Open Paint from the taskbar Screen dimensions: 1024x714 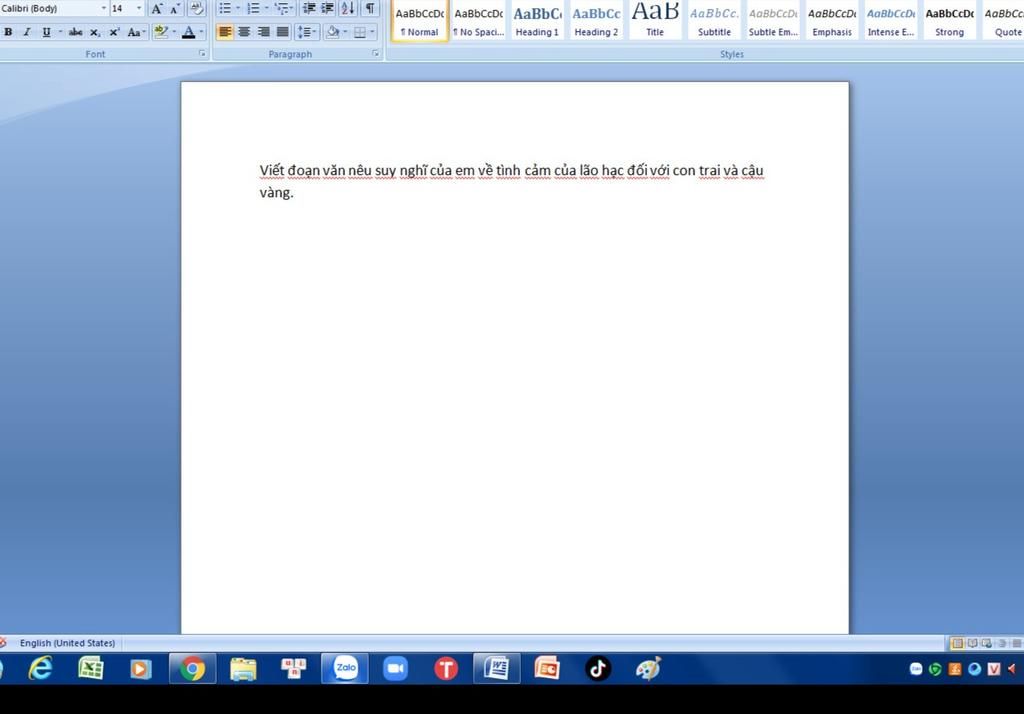coord(648,668)
